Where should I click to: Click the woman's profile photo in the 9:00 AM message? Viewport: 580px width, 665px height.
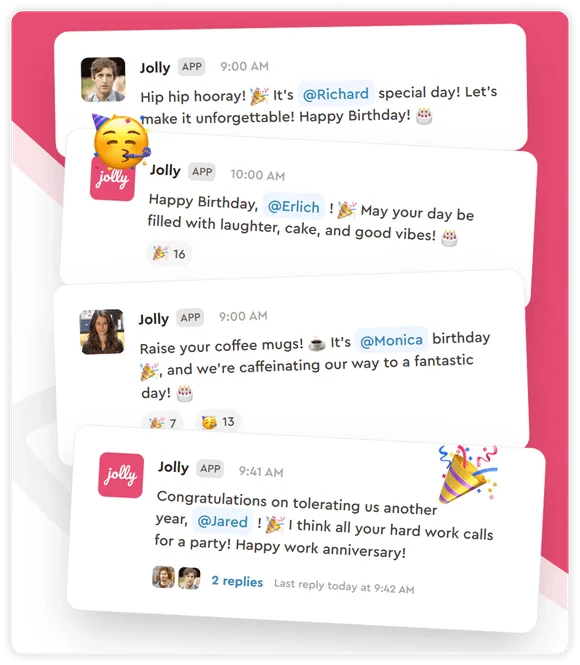coord(102,331)
